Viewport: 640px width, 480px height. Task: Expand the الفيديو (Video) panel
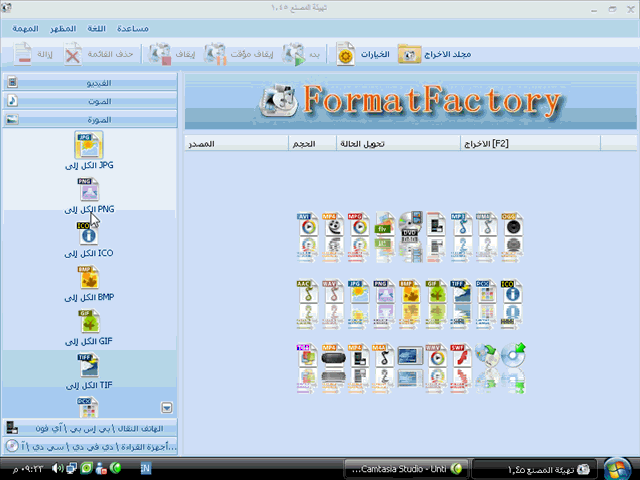[90, 83]
